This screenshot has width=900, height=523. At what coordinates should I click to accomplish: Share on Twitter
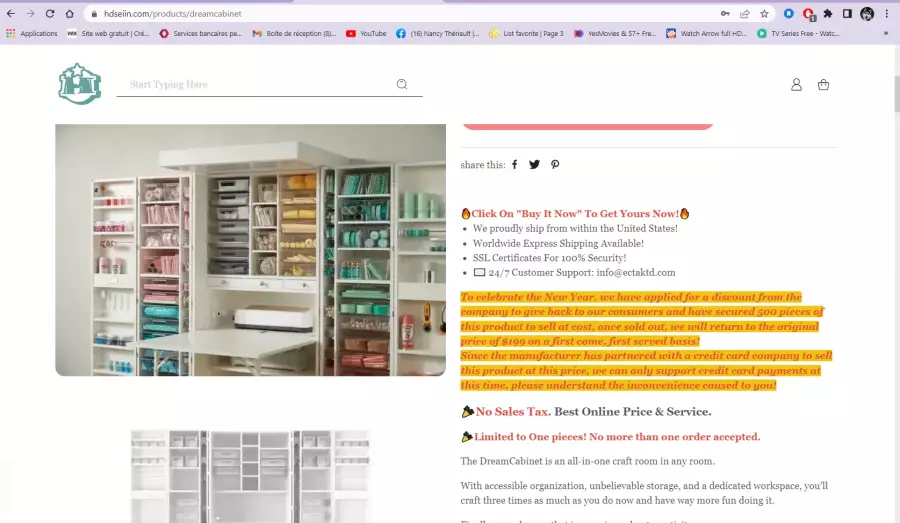(534, 165)
